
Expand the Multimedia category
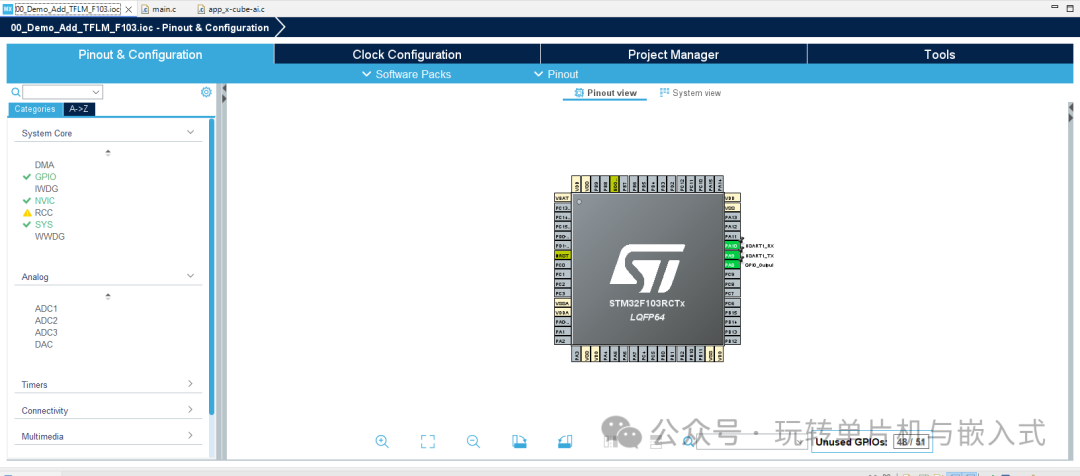191,435
